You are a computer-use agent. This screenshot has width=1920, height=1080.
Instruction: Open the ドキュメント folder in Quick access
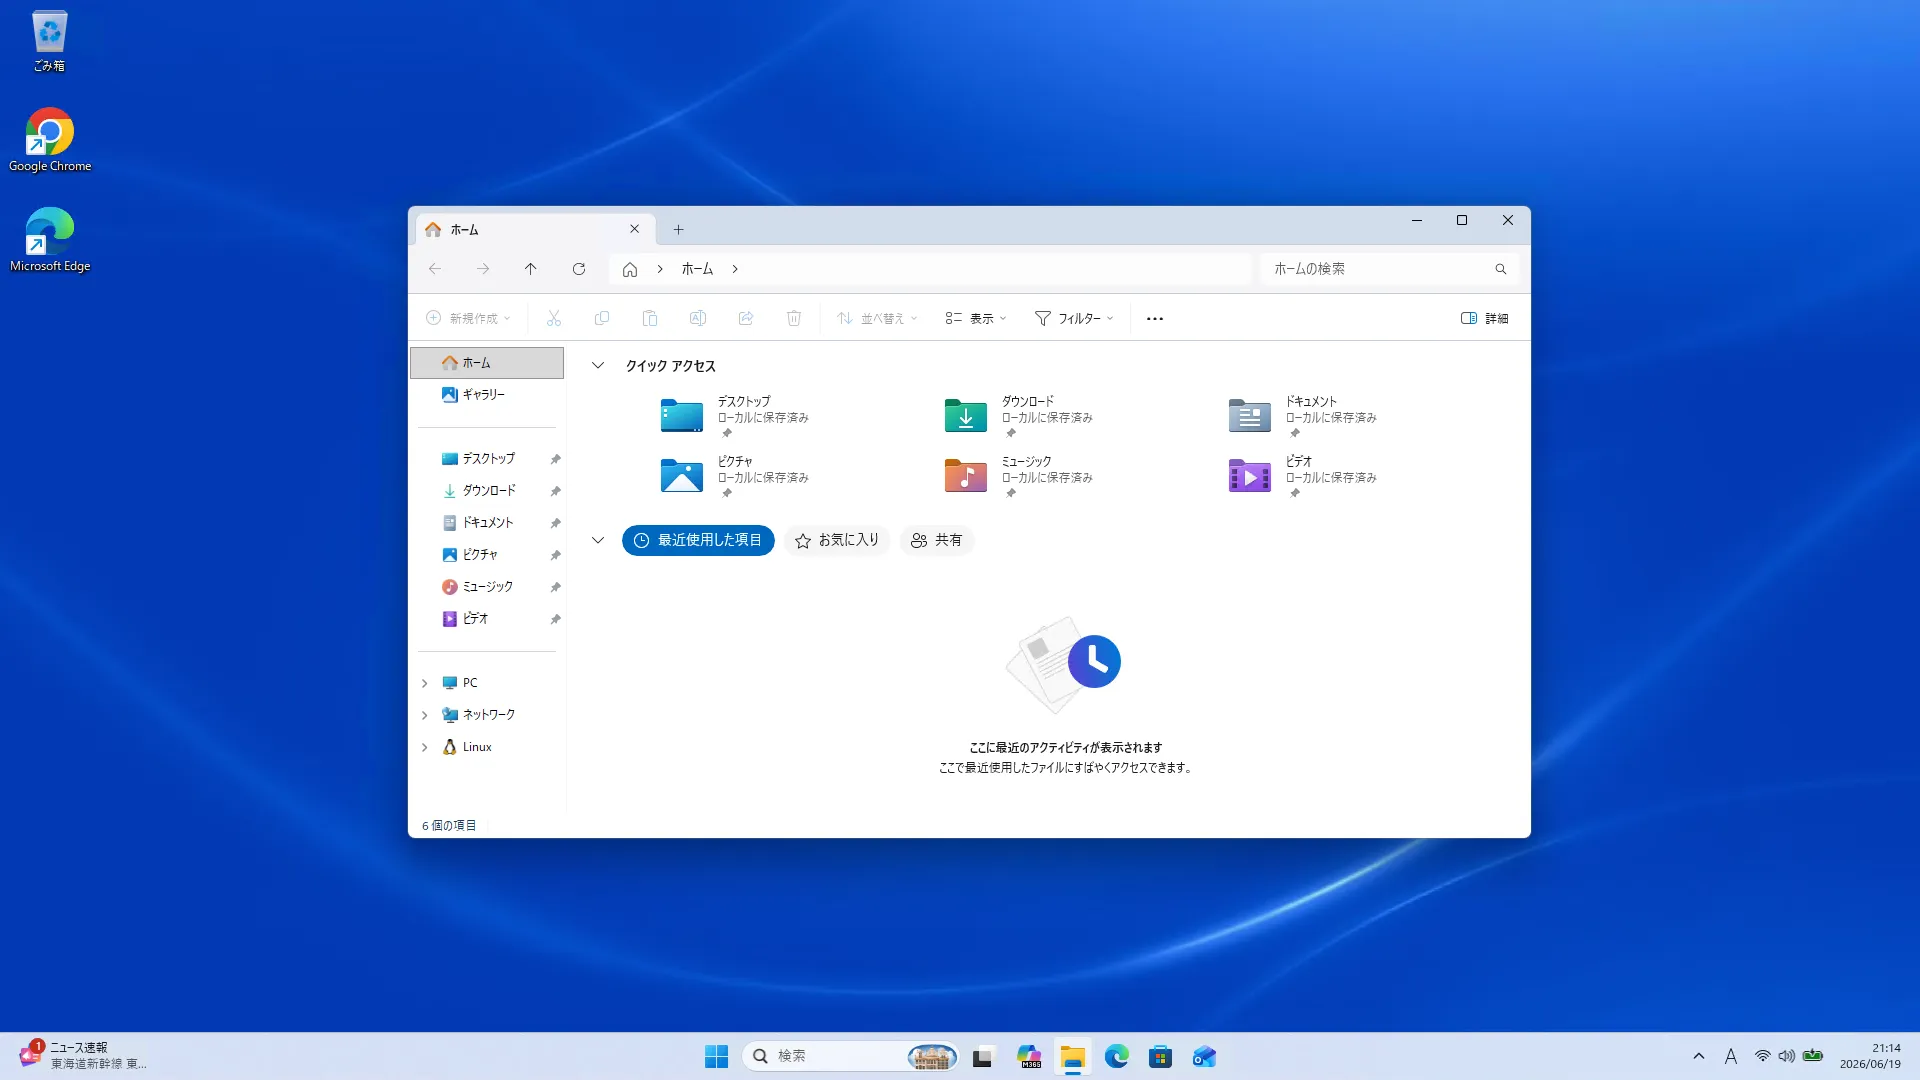coord(1302,416)
